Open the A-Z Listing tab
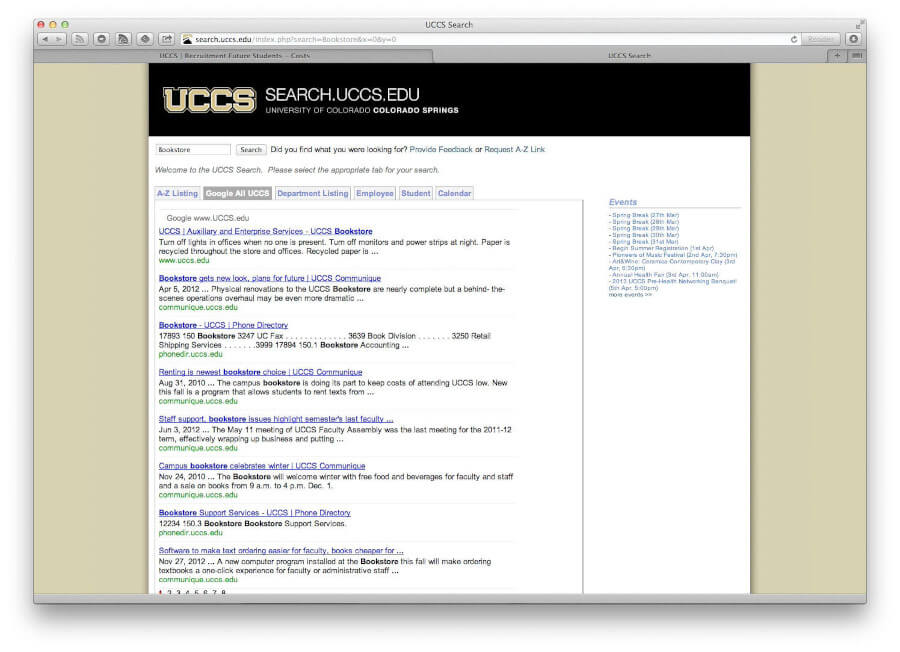This screenshot has width=900, height=652. [x=177, y=193]
